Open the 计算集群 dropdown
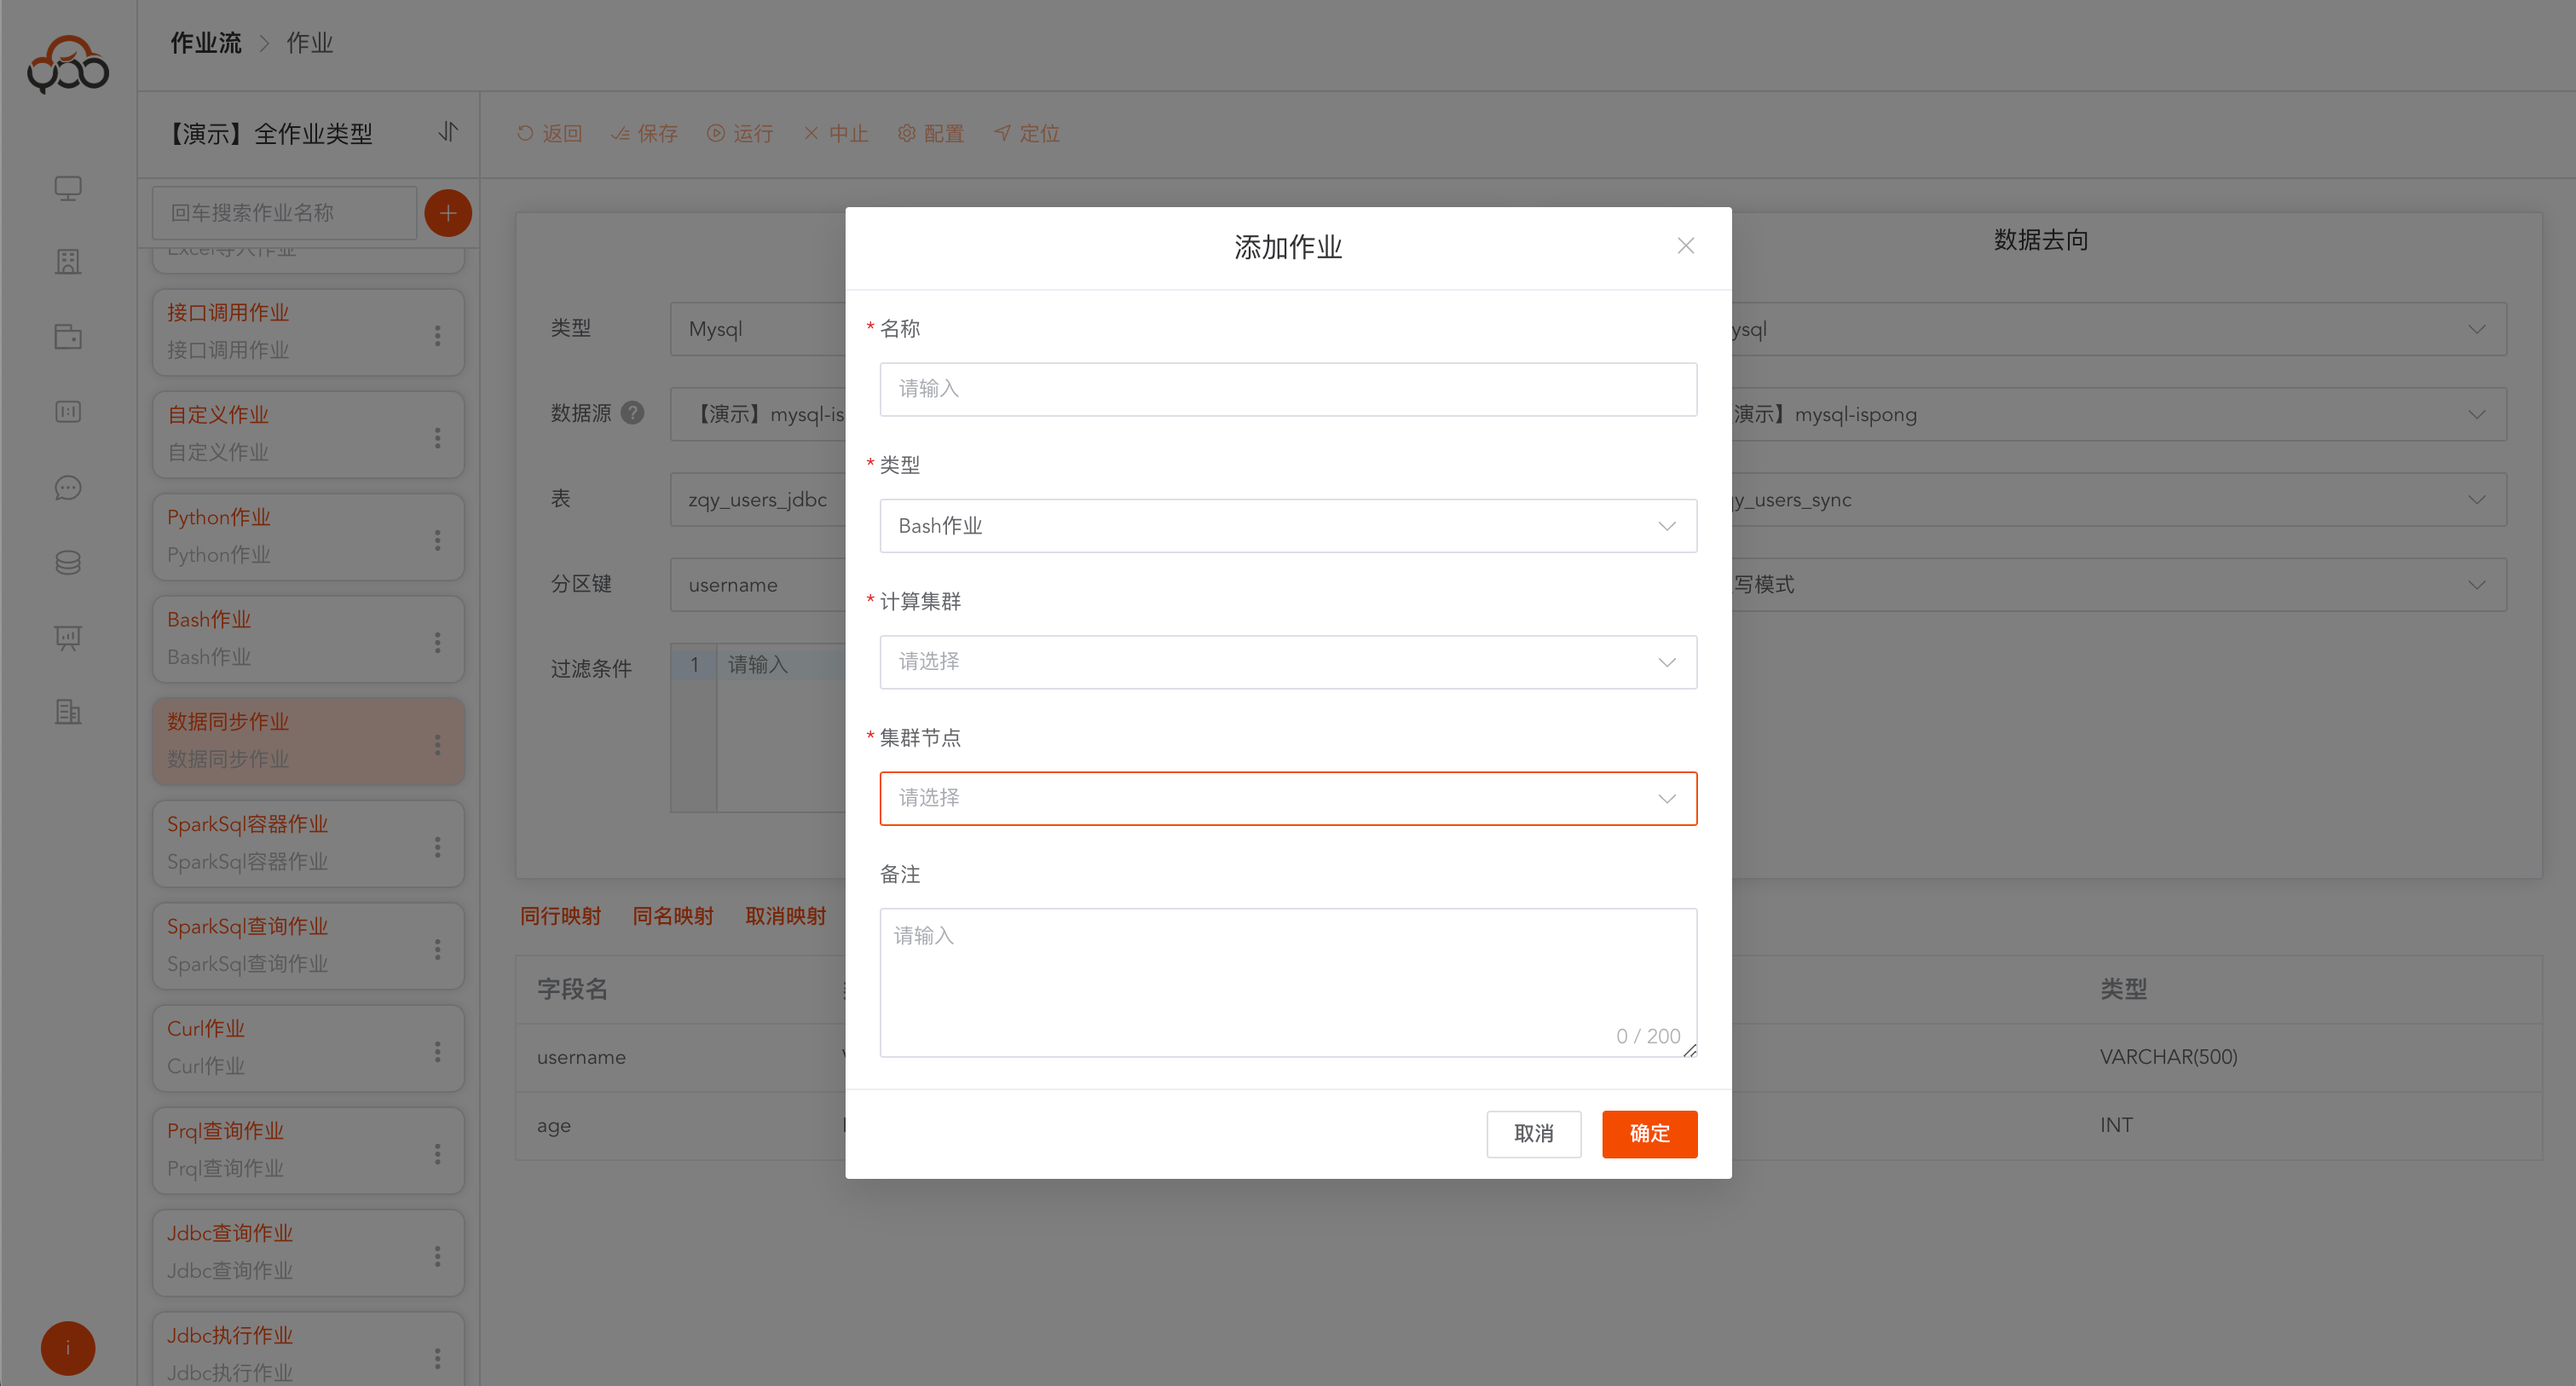Viewport: 2576px width, 1386px height. click(x=1287, y=662)
